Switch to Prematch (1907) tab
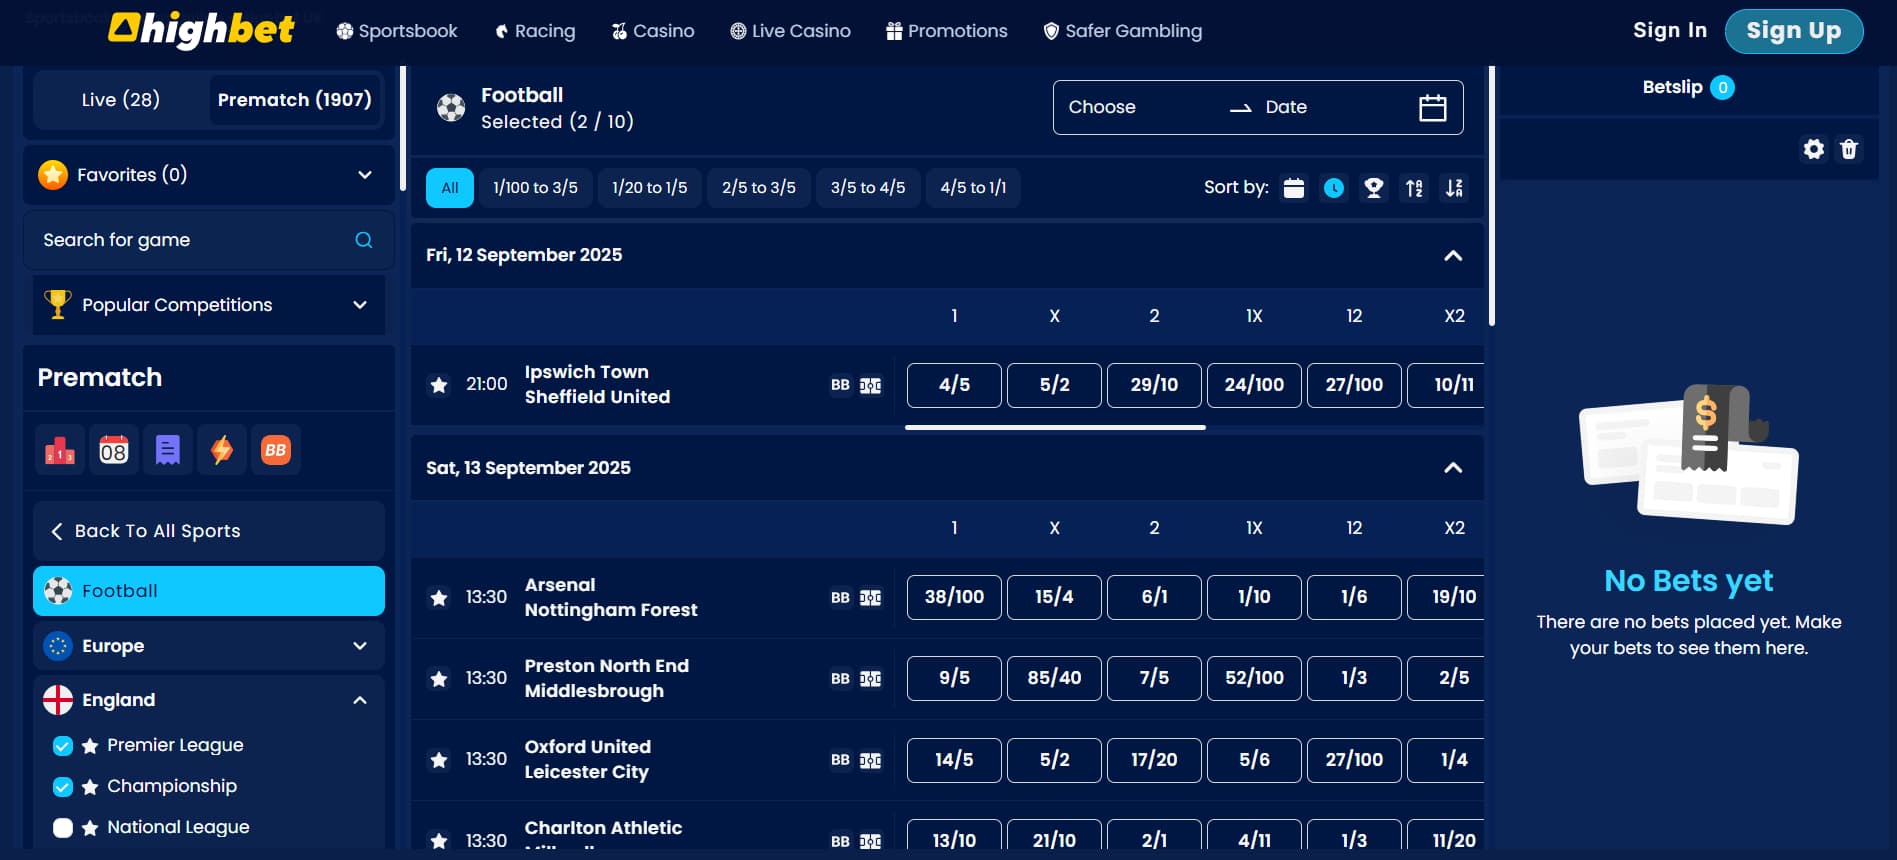 [x=294, y=100]
